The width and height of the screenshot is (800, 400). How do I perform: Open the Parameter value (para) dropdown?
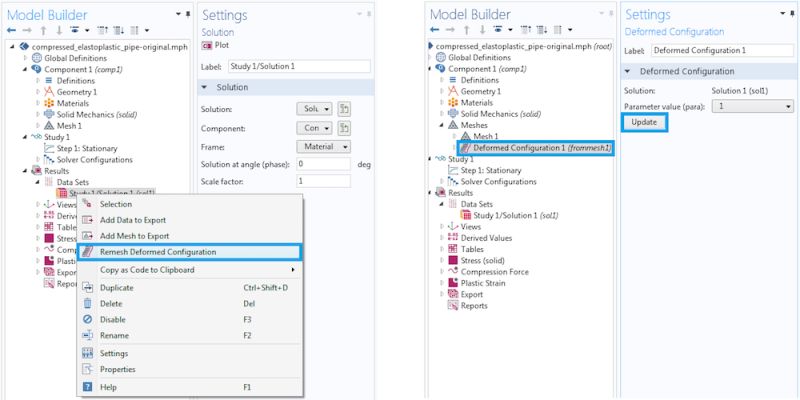click(753, 106)
